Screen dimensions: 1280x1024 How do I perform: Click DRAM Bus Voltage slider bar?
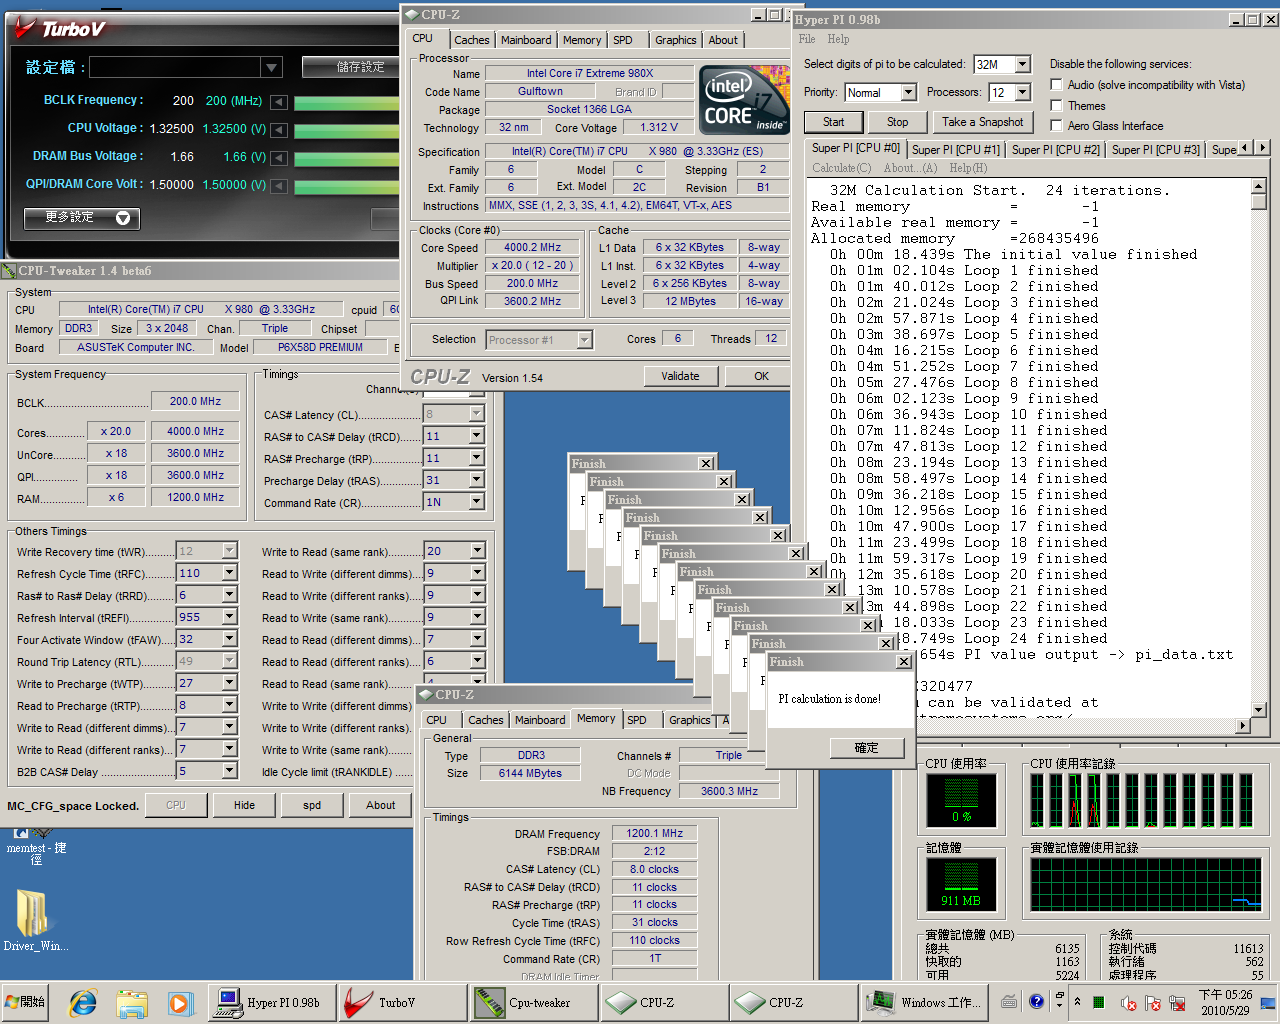pyautogui.click(x=345, y=159)
